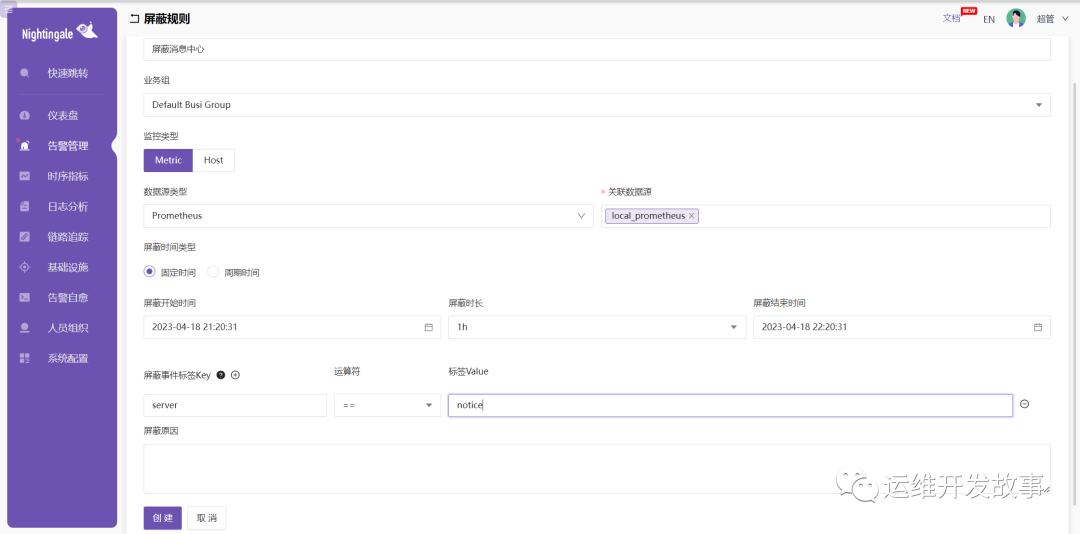The width and height of the screenshot is (1080, 534).
Task: Open calendar icon for mute start time
Action: click(429, 327)
